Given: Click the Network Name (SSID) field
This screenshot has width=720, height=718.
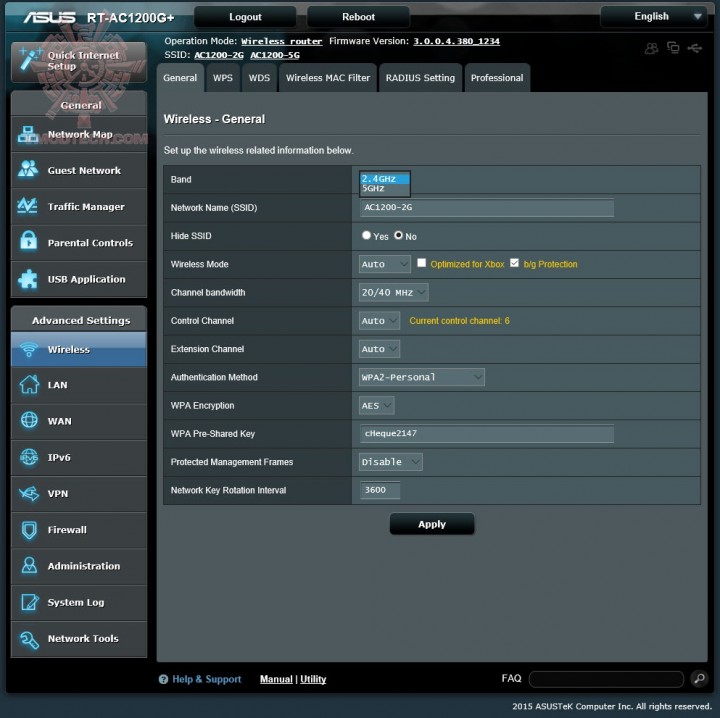Looking at the screenshot, I should 487,208.
